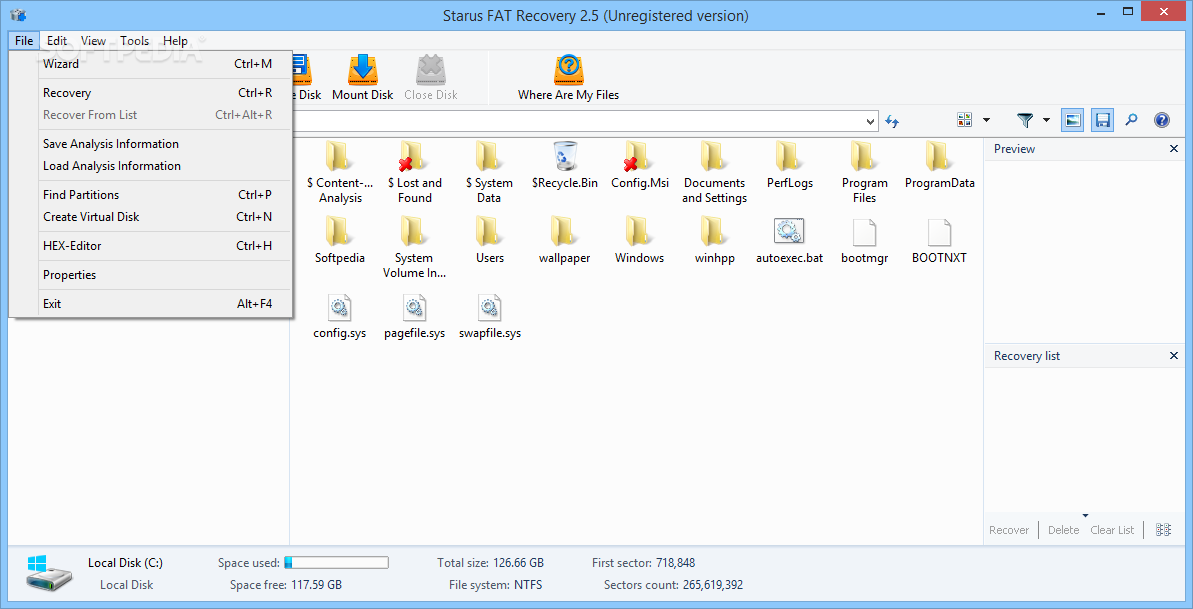Select the bootmgr file

(864, 240)
